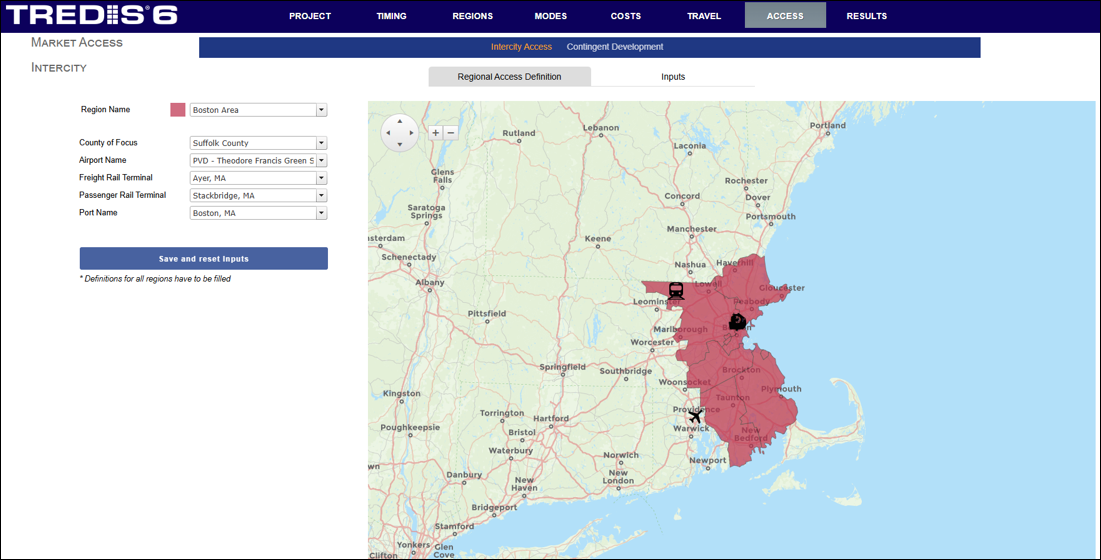Expand the Freight Rail Terminal dropdown

[x=321, y=178]
